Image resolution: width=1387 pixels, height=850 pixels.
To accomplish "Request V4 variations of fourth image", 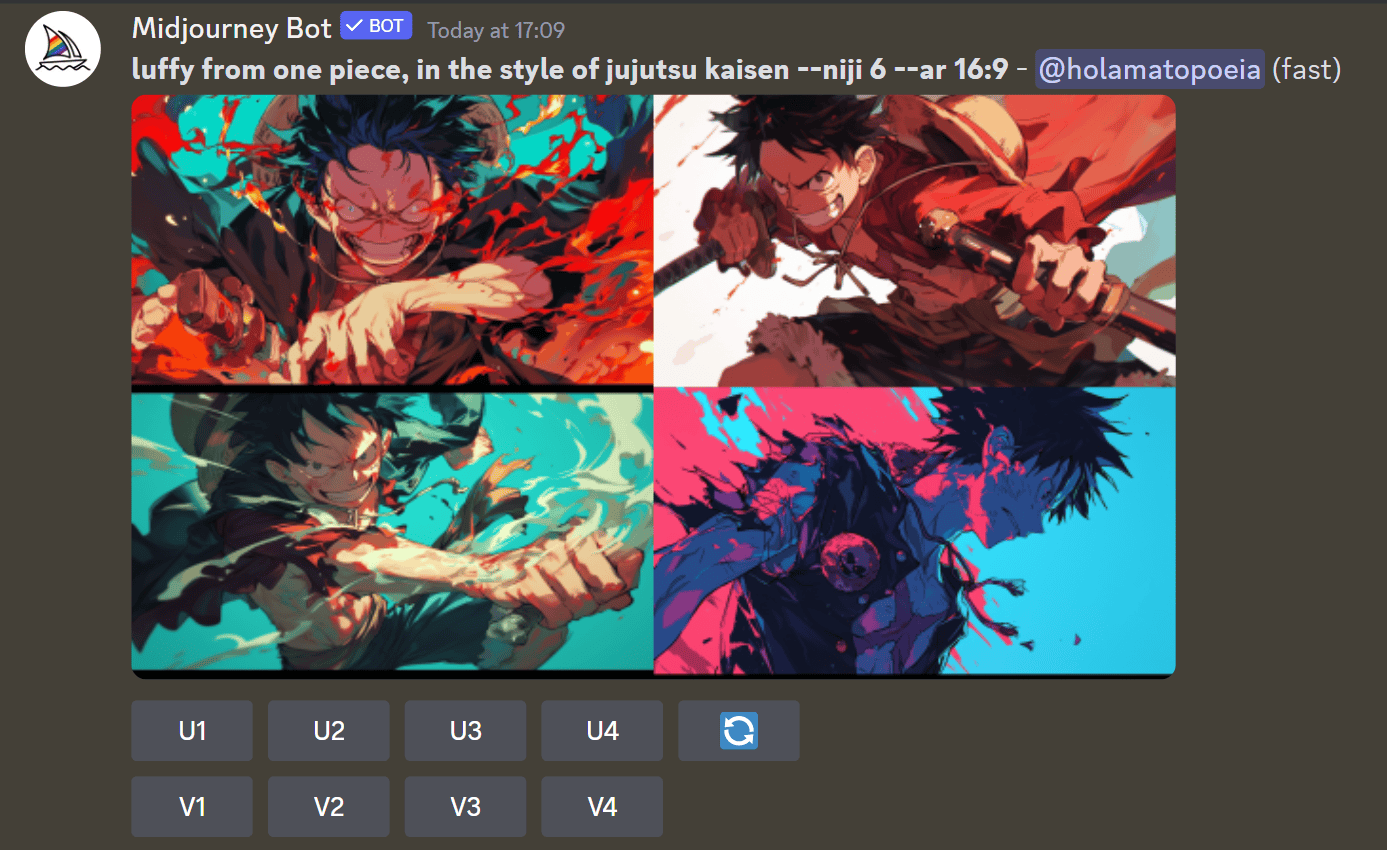I will coord(602,807).
